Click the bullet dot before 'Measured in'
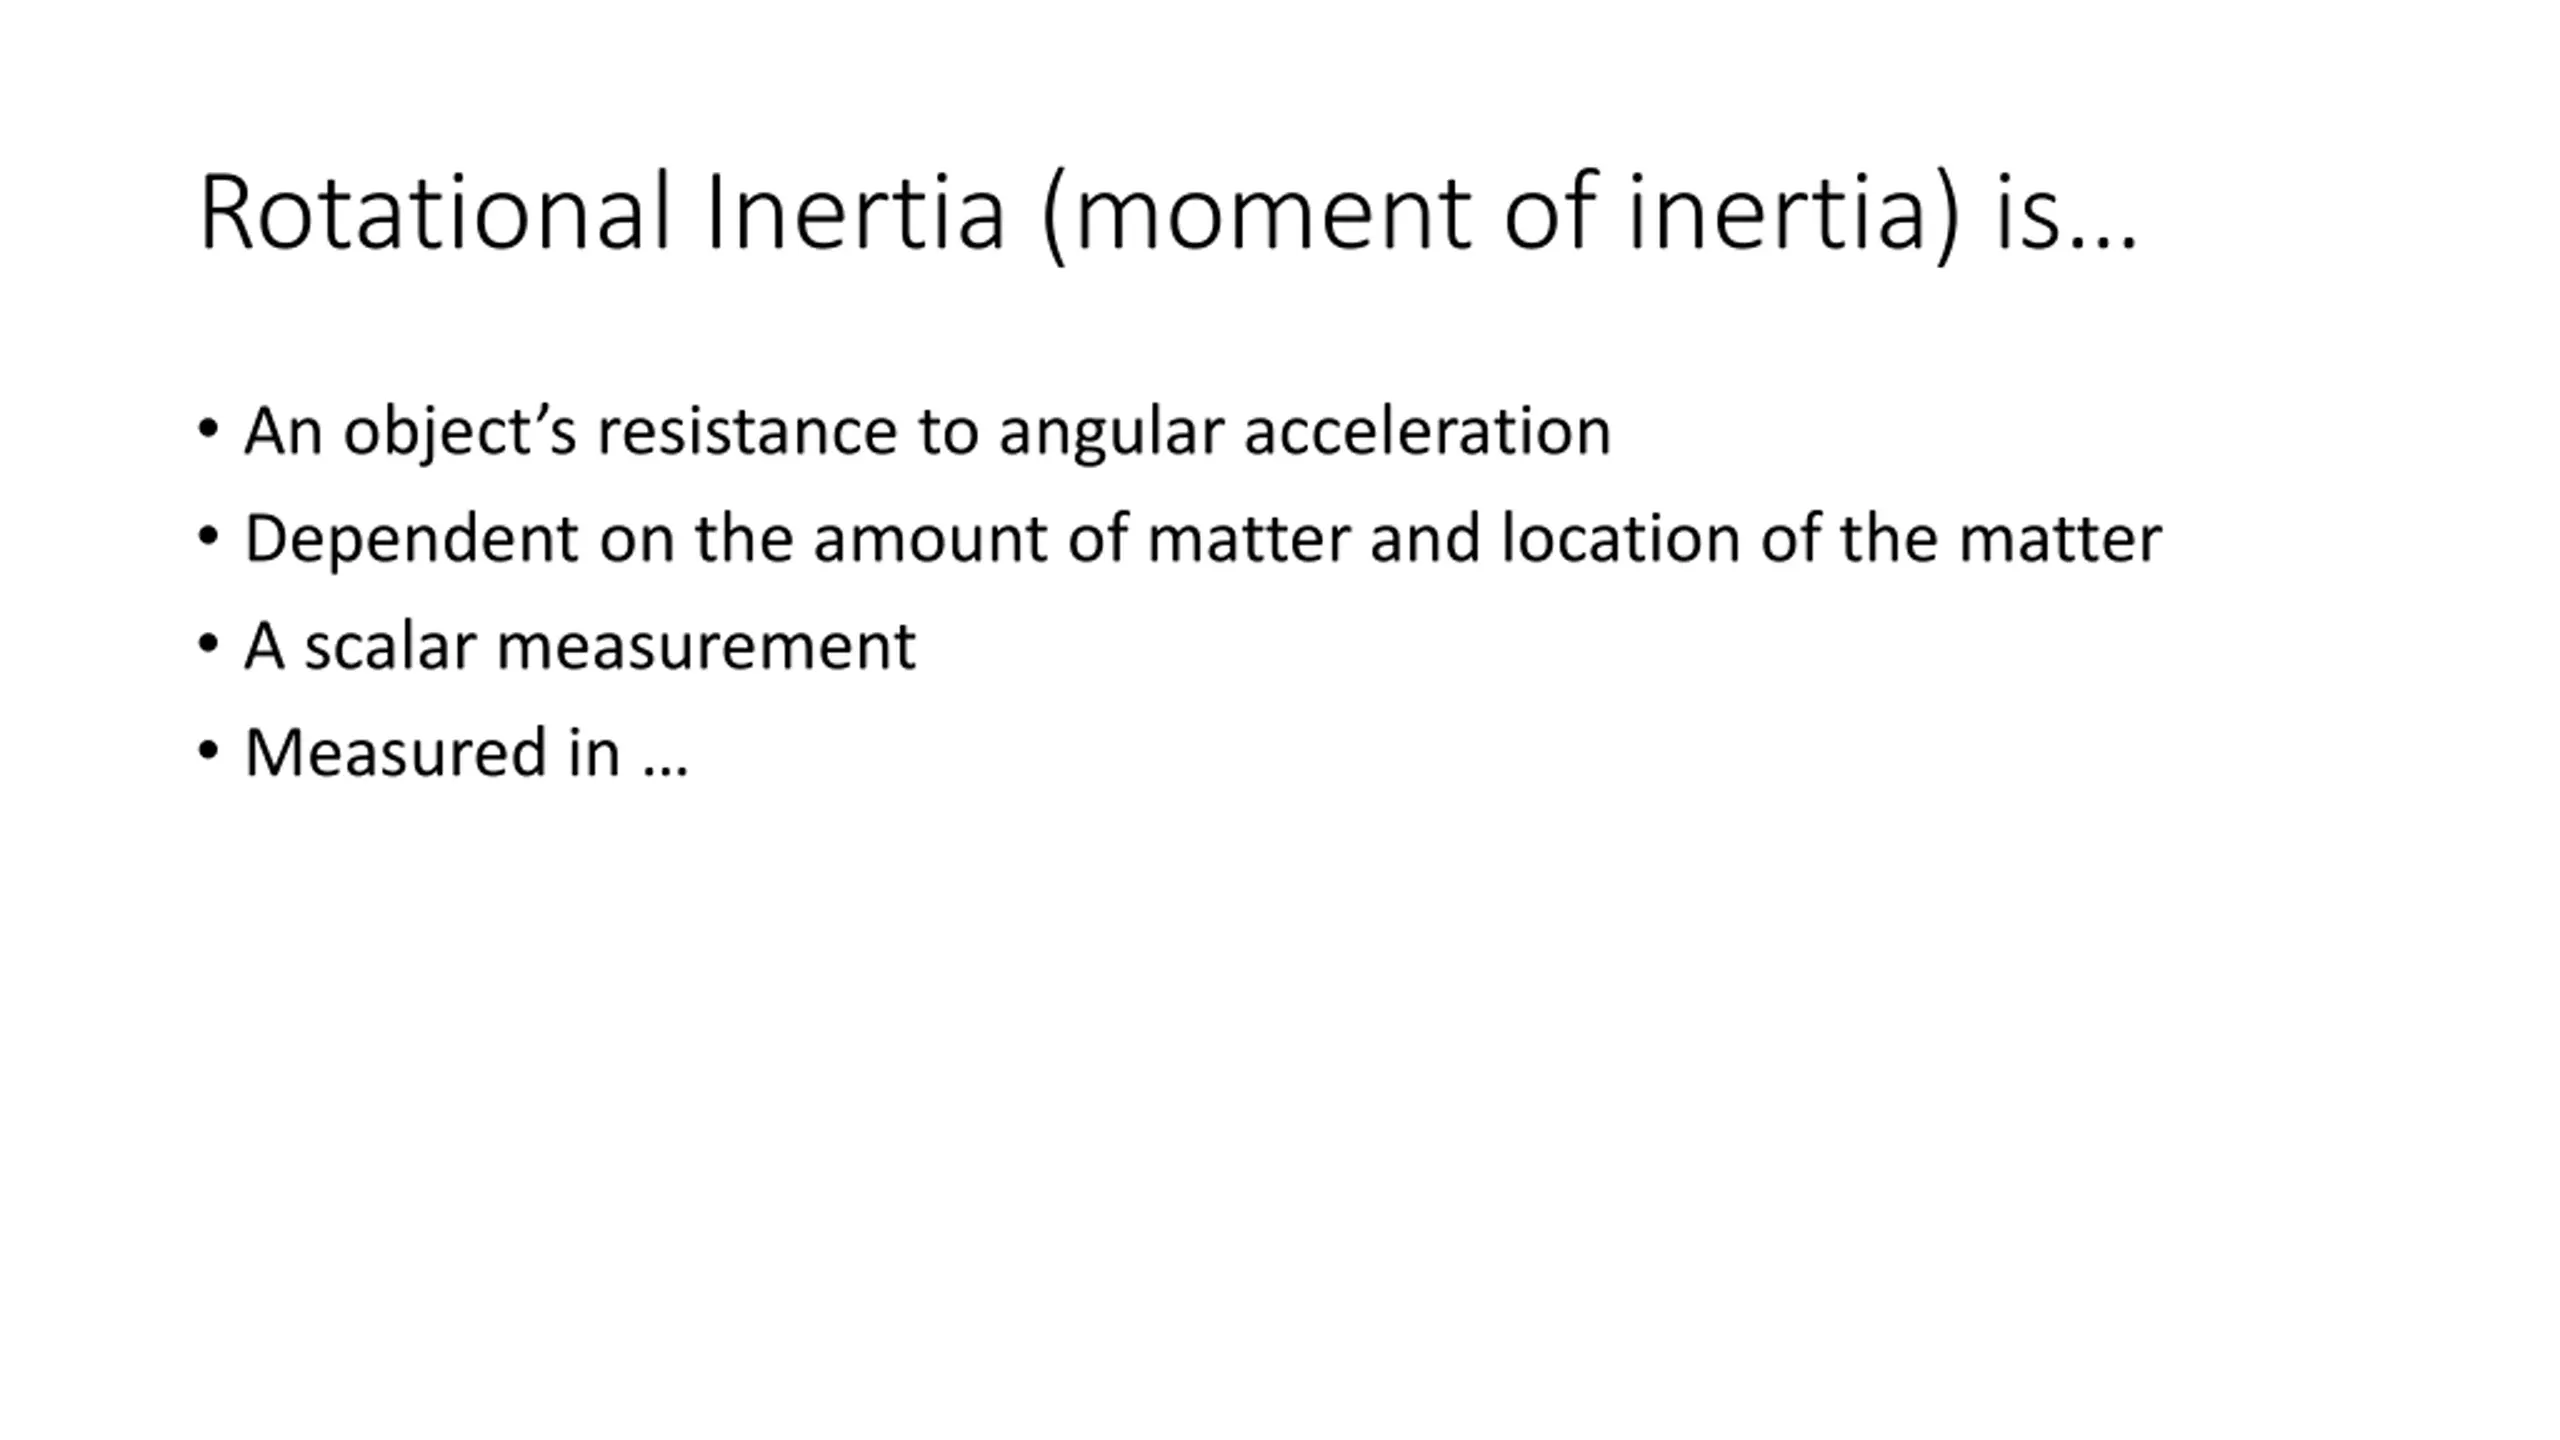 pos(208,750)
